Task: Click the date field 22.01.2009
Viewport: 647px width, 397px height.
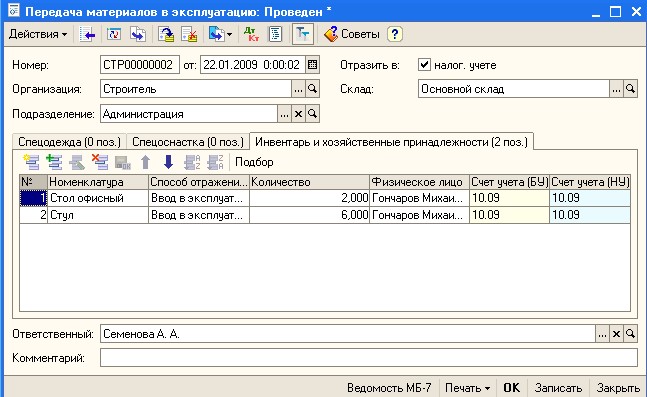Action: 253,65
